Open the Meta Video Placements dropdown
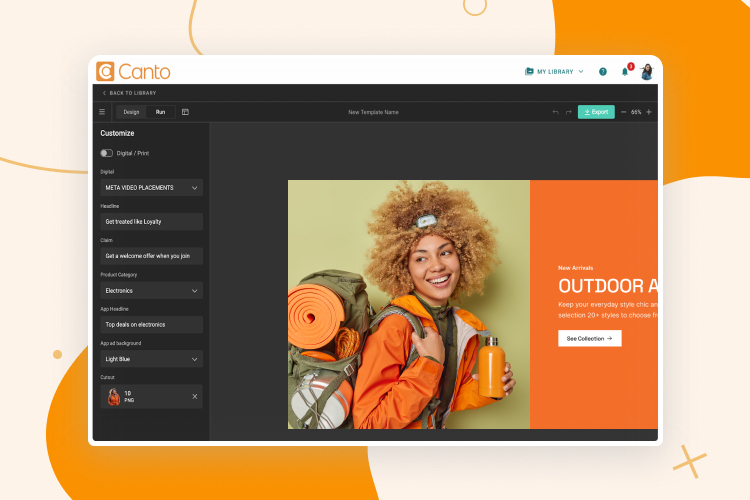 pyautogui.click(x=151, y=188)
